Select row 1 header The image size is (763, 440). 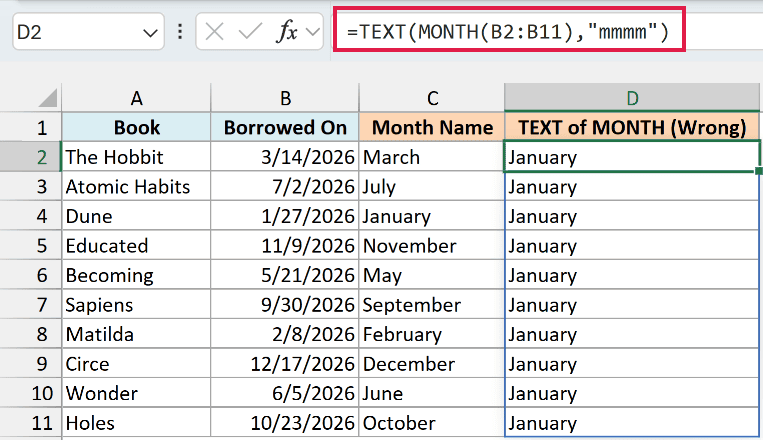(x=31, y=128)
